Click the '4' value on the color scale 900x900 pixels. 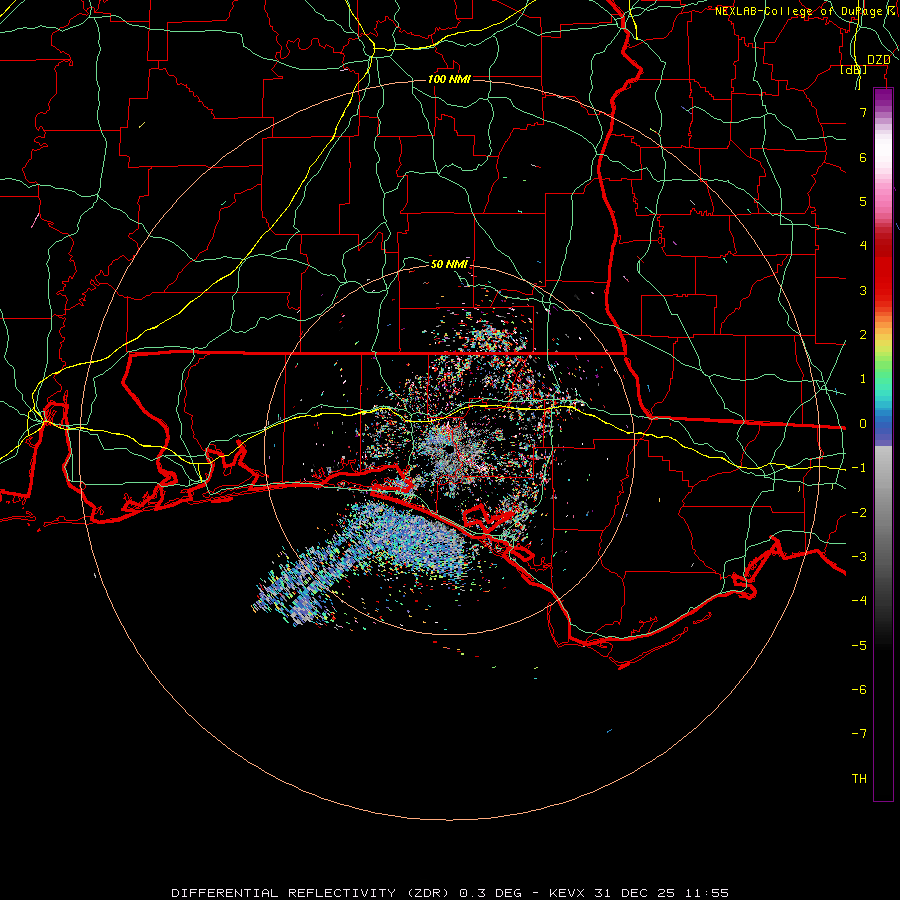tap(863, 246)
